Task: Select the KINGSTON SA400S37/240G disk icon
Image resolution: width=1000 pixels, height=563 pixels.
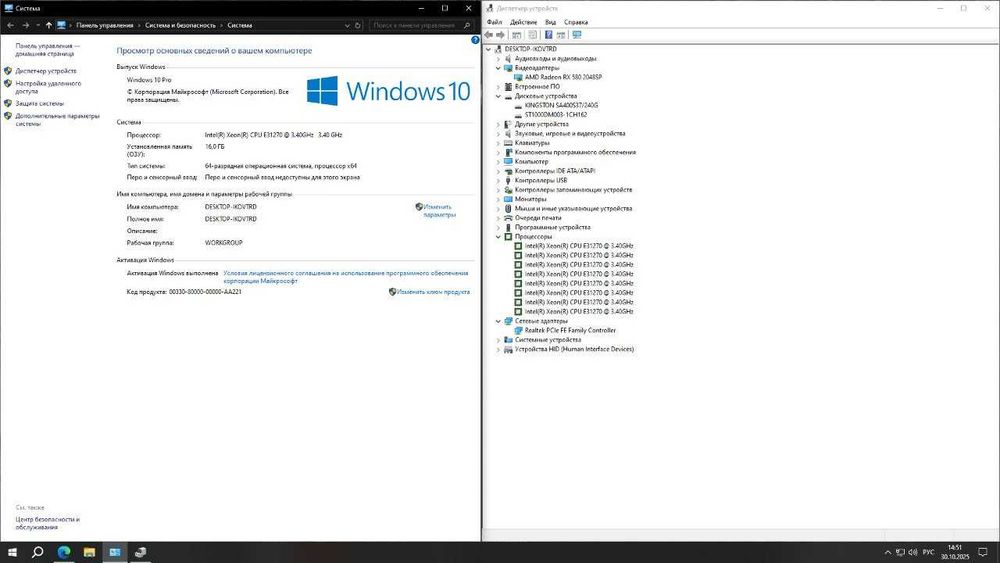Action: coord(518,105)
